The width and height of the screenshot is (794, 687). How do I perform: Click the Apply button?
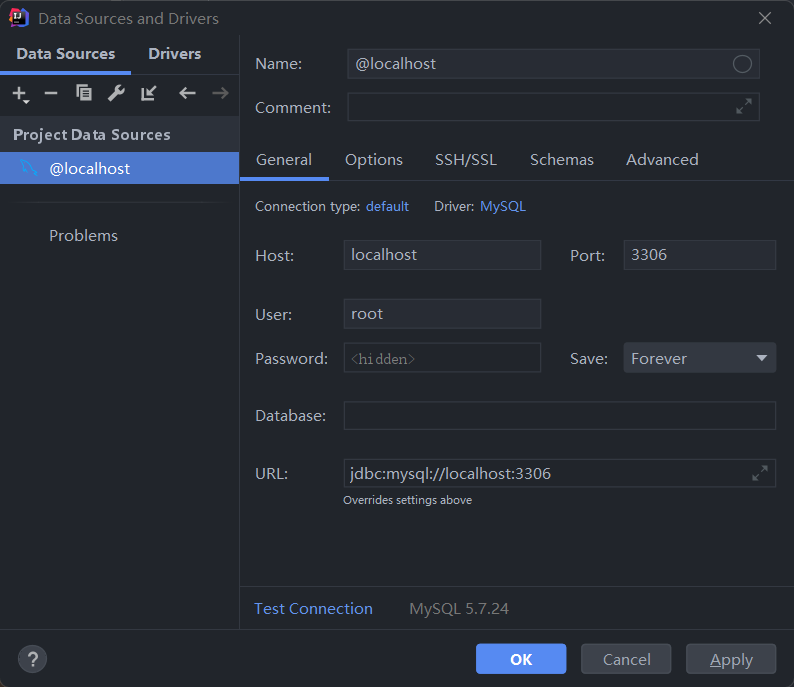click(731, 659)
